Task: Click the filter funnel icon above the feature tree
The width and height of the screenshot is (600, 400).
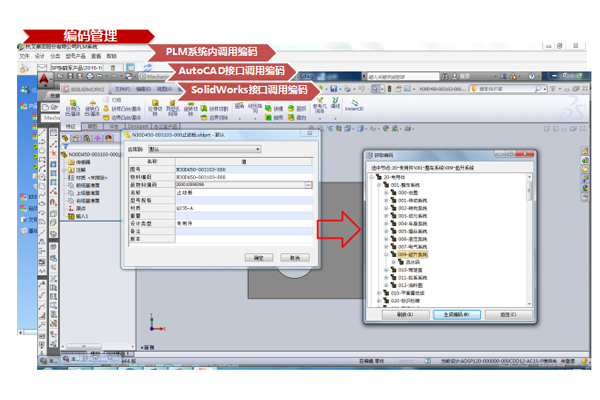Action: click(x=65, y=147)
